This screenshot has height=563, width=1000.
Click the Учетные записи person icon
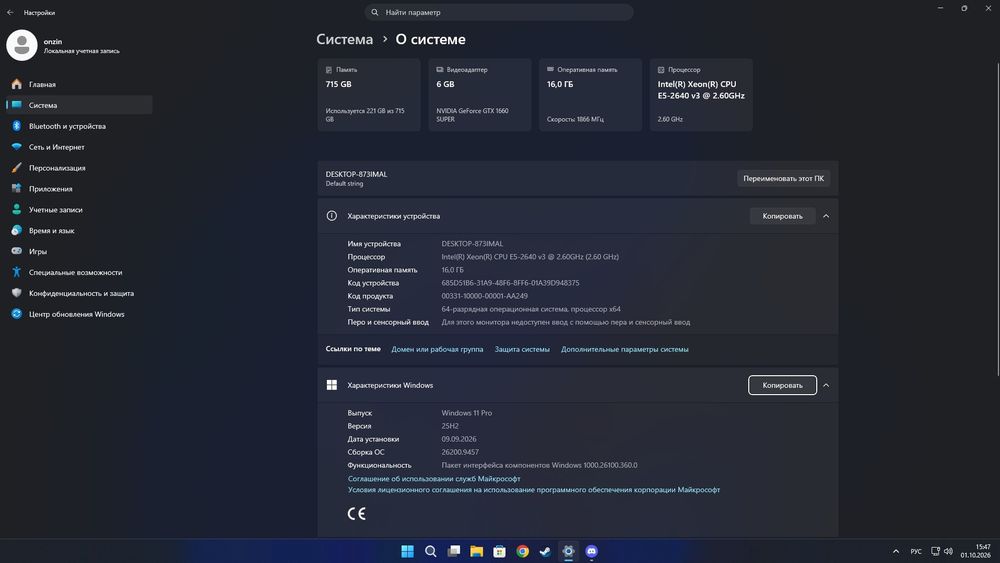[17, 210]
